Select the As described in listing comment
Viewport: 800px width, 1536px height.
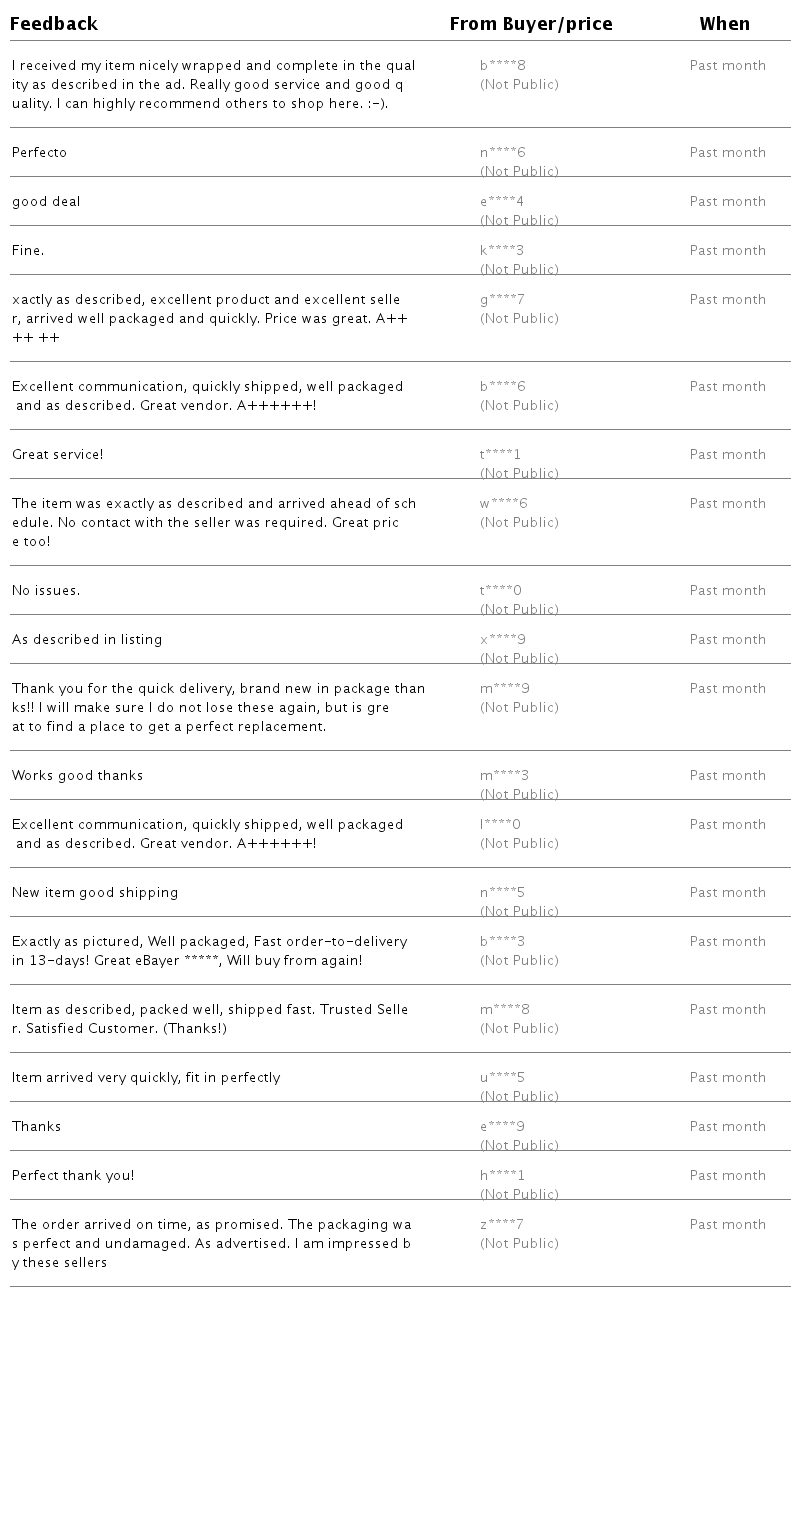pyautogui.click(x=87, y=640)
